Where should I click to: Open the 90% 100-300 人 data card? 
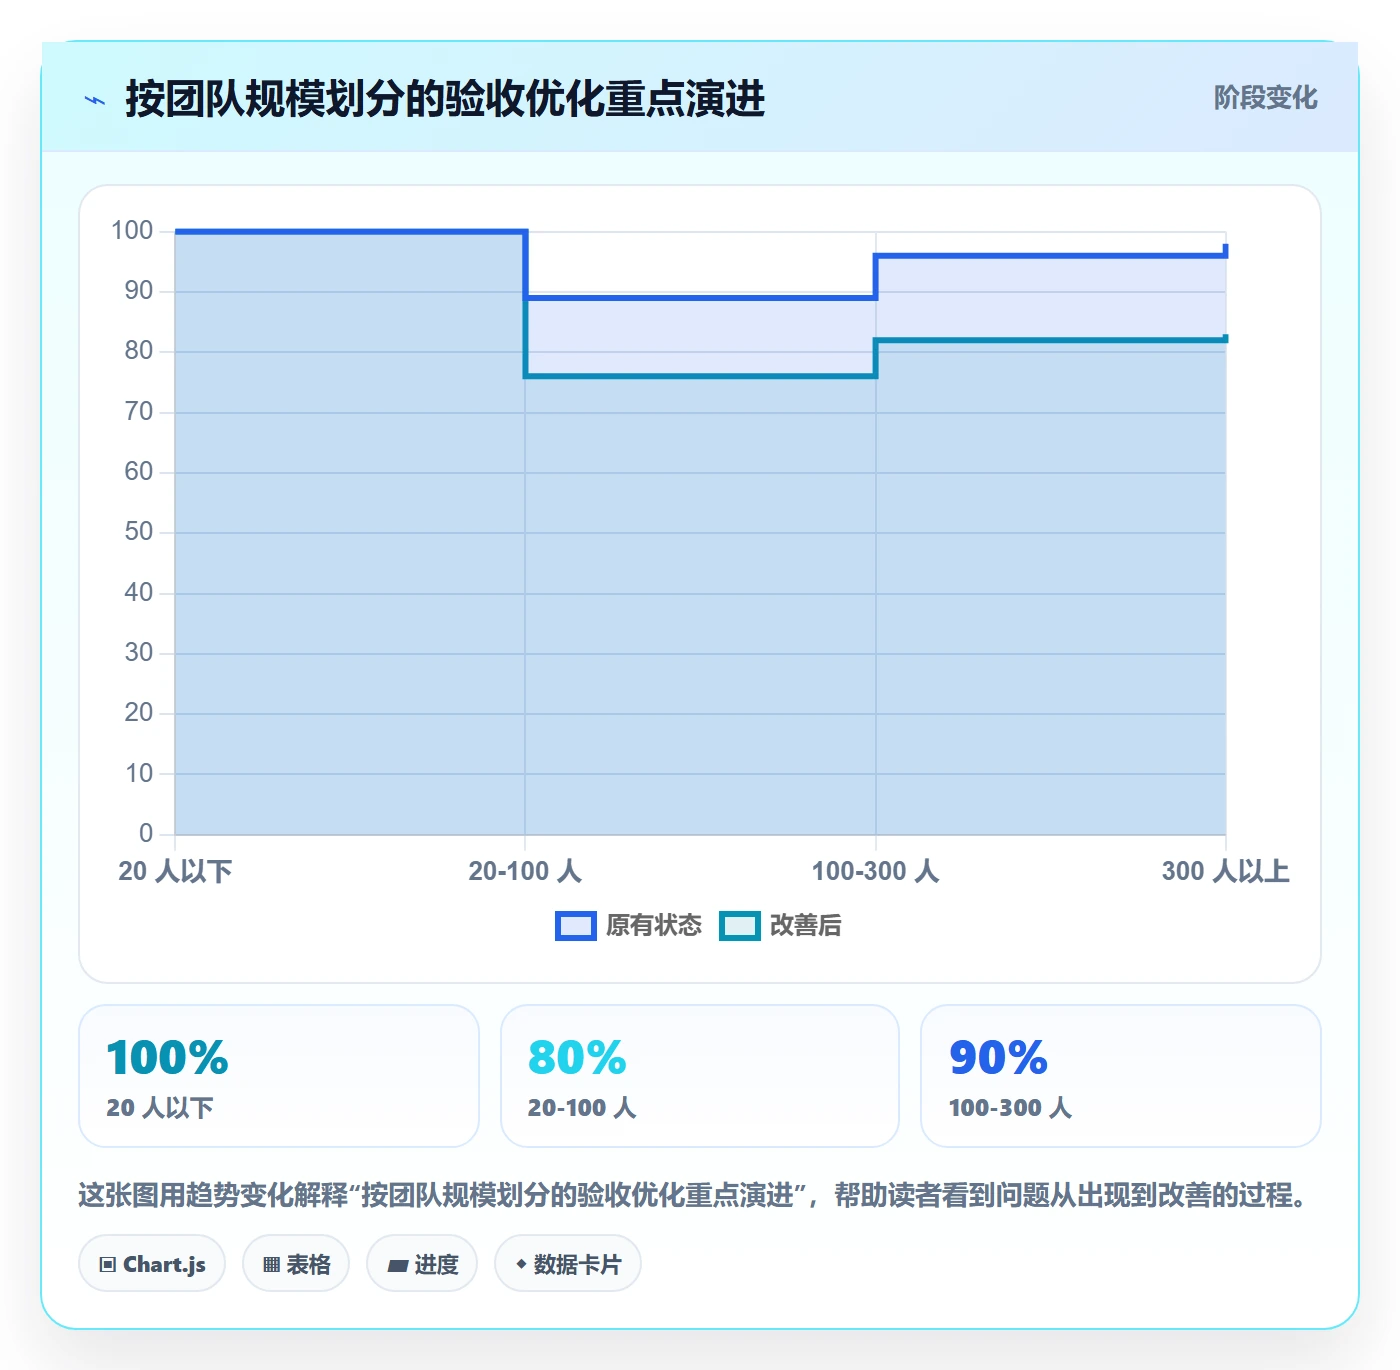click(1121, 1076)
